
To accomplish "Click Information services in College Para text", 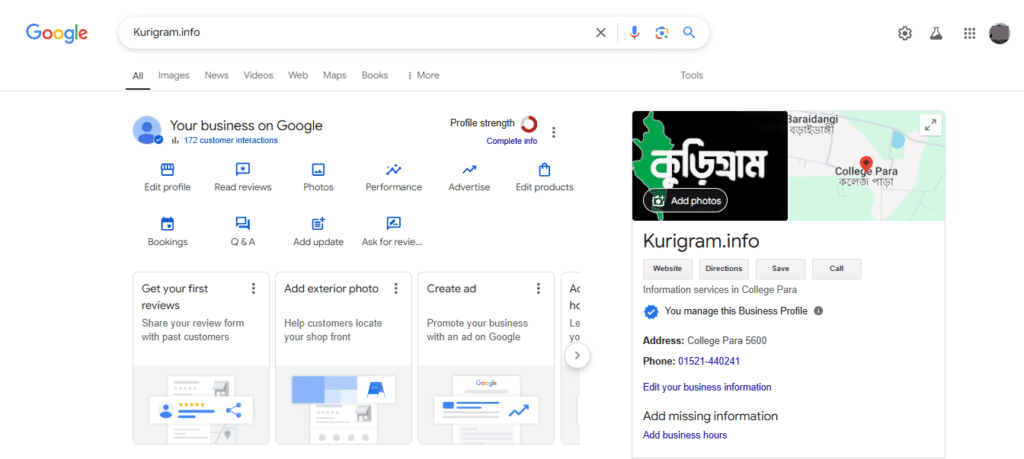I will (720, 290).
